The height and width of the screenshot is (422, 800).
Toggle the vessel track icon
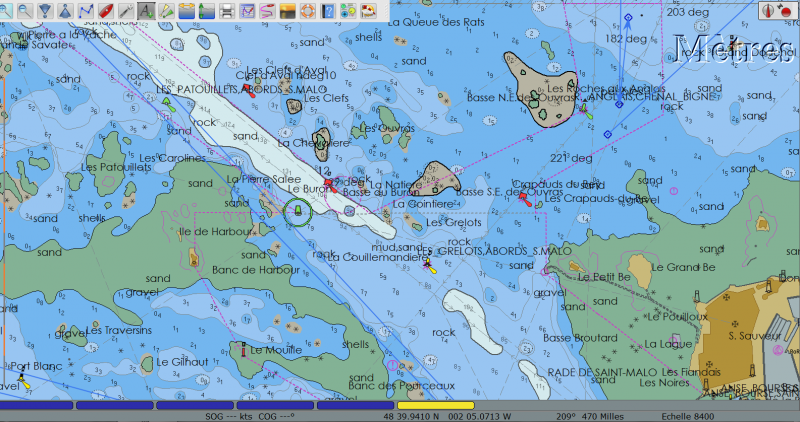pos(267,10)
